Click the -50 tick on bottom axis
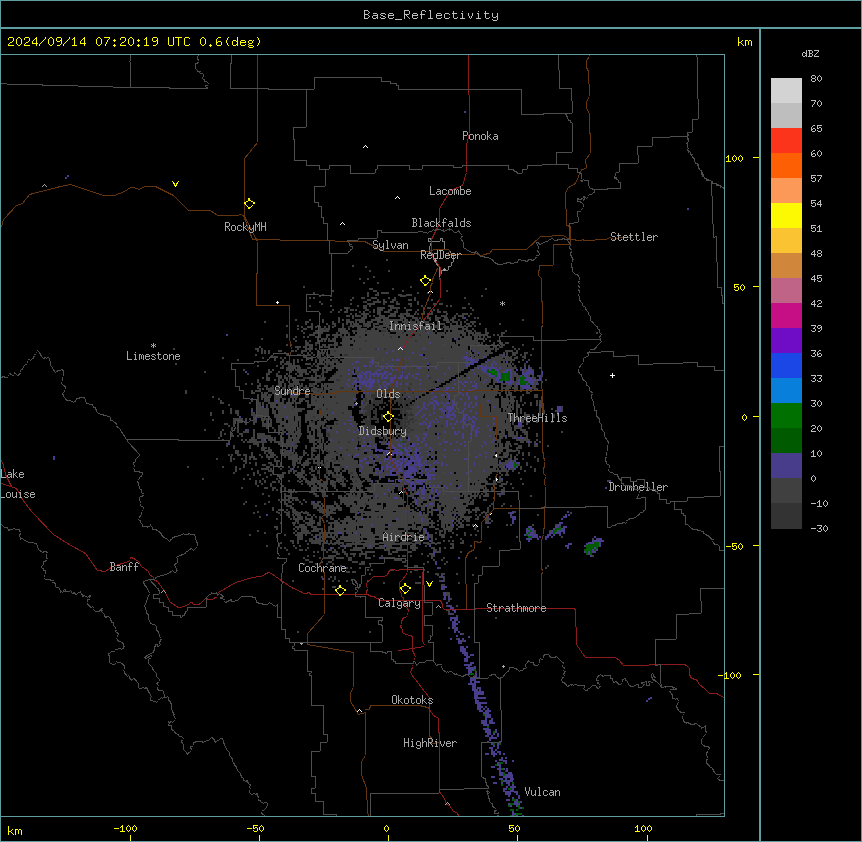This screenshot has width=862, height=842. [x=255, y=828]
